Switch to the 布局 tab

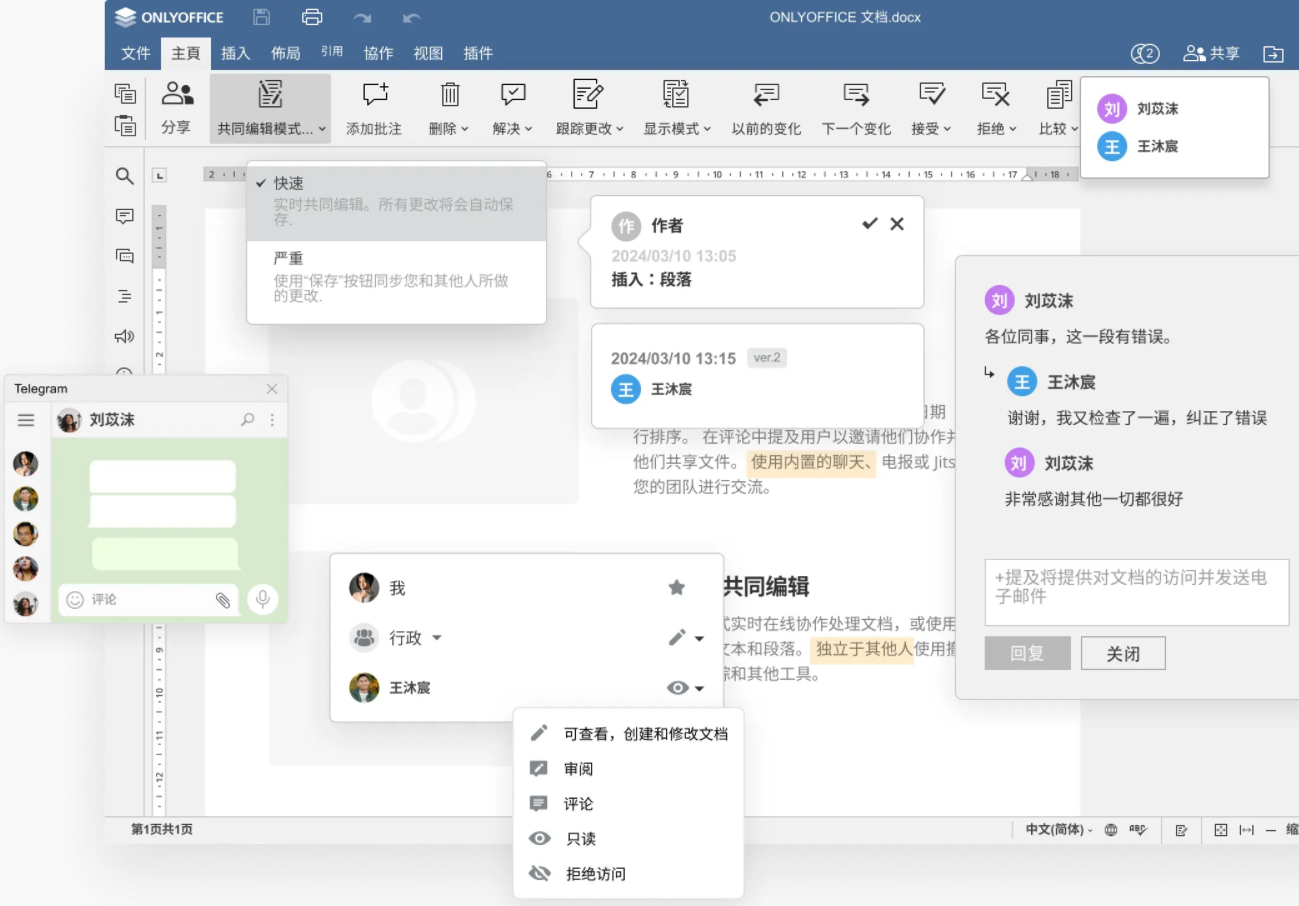point(286,53)
